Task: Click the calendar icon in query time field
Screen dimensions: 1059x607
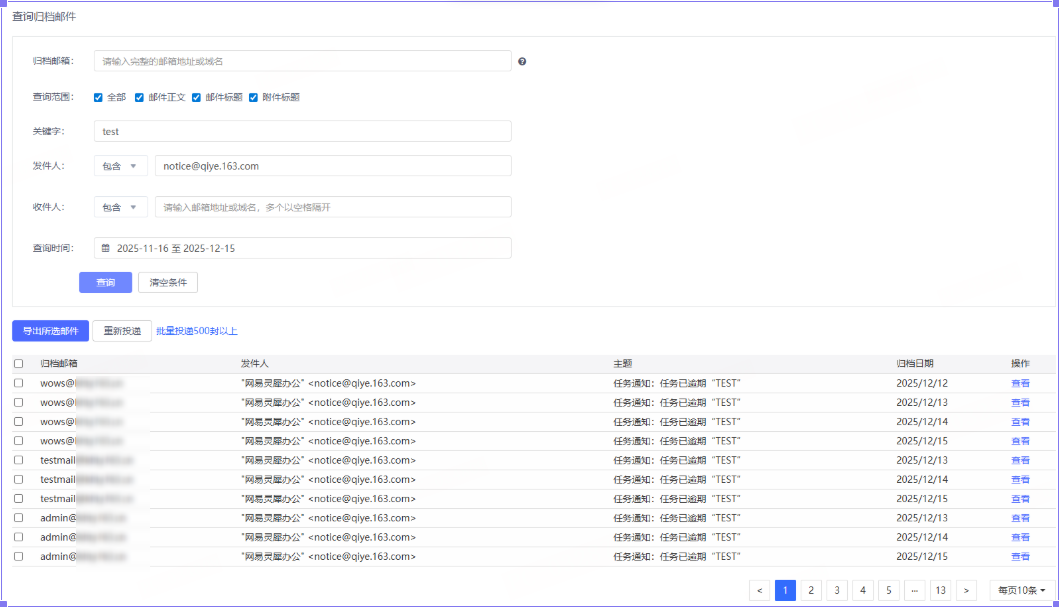Action: pyautogui.click(x=106, y=248)
